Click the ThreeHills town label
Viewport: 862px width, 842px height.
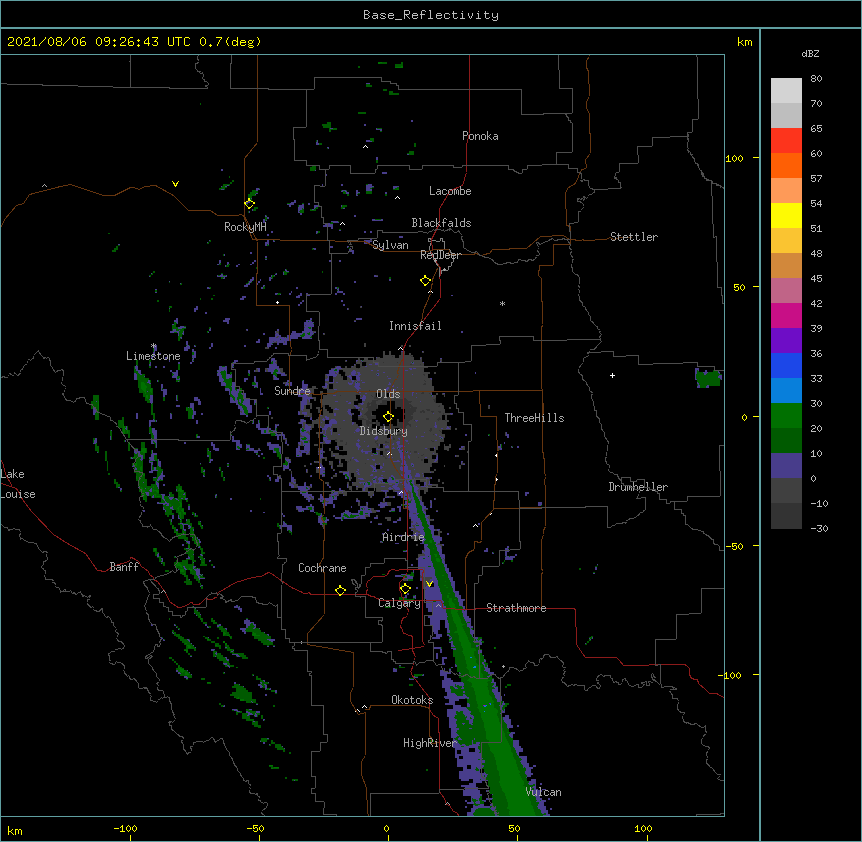click(x=534, y=418)
